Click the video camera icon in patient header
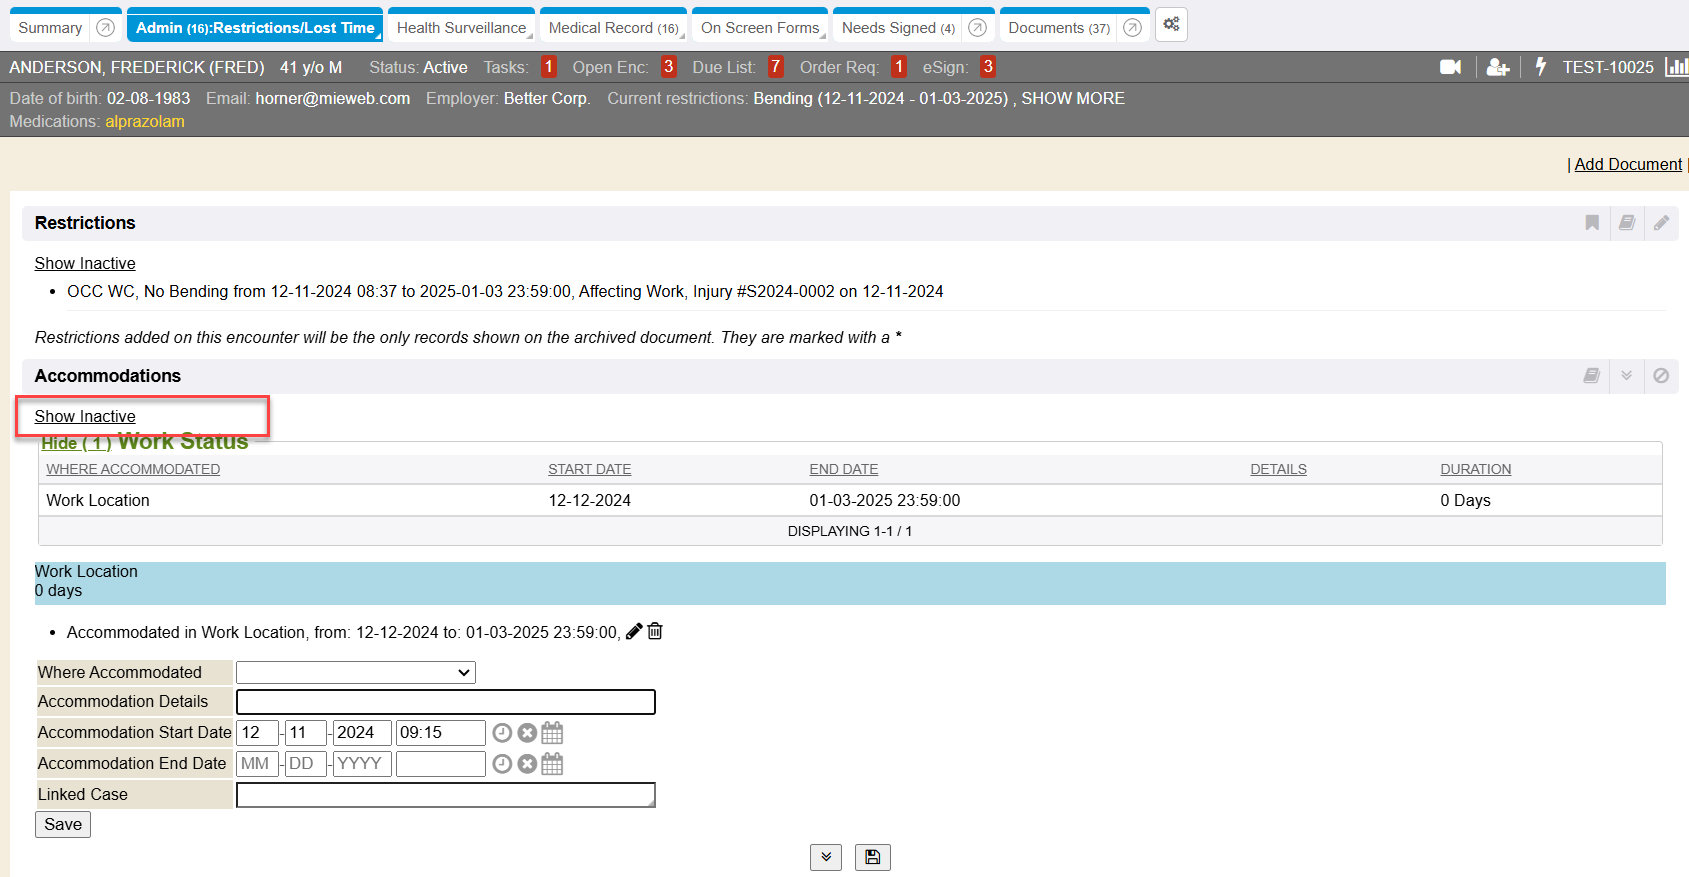Viewport: 1689px width, 877px height. [1450, 67]
